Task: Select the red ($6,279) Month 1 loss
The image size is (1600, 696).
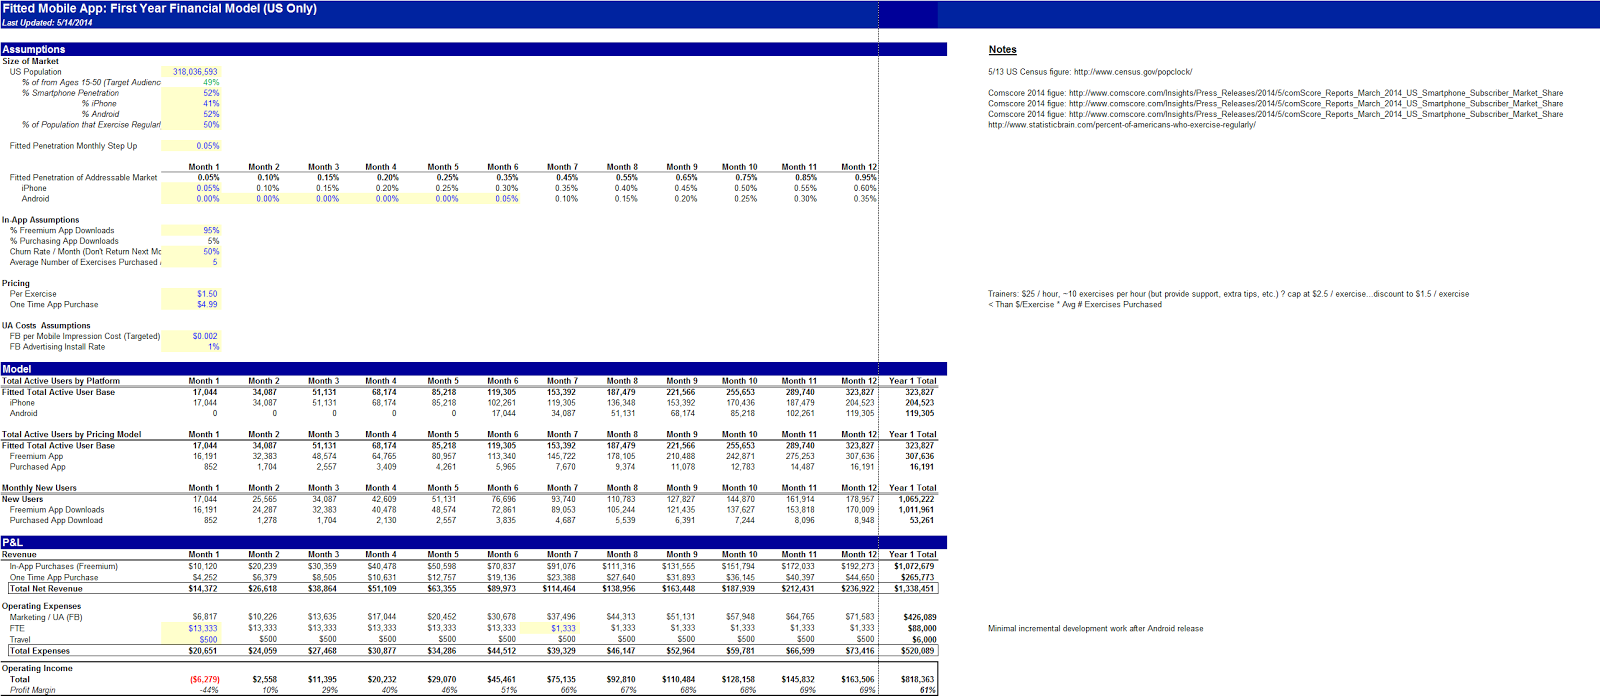Action: coord(204,679)
